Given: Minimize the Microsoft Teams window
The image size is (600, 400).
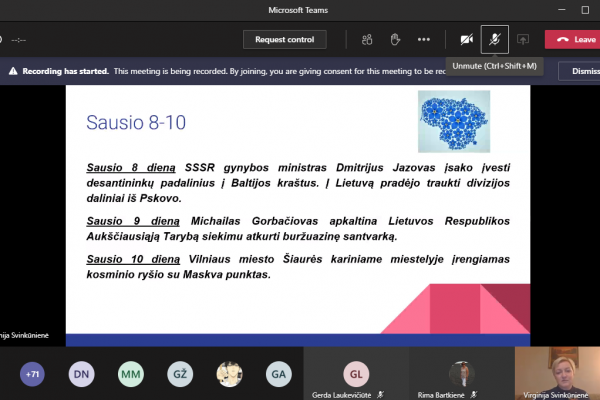Looking at the screenshot, I should [x=561, y=10].
